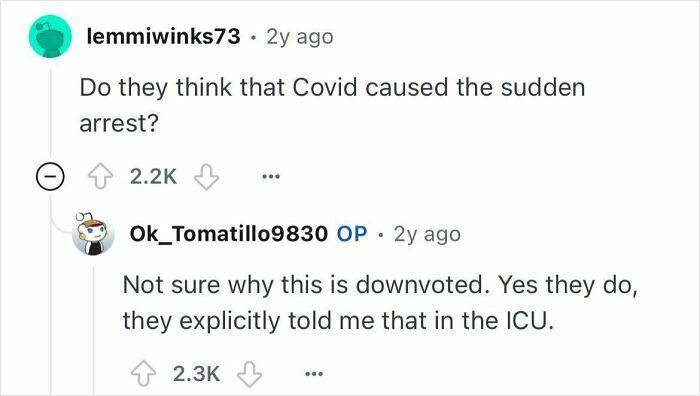Click lemmiwinks73's green avatar
Viewport: 700px width, 396px height.
(50, 37)
